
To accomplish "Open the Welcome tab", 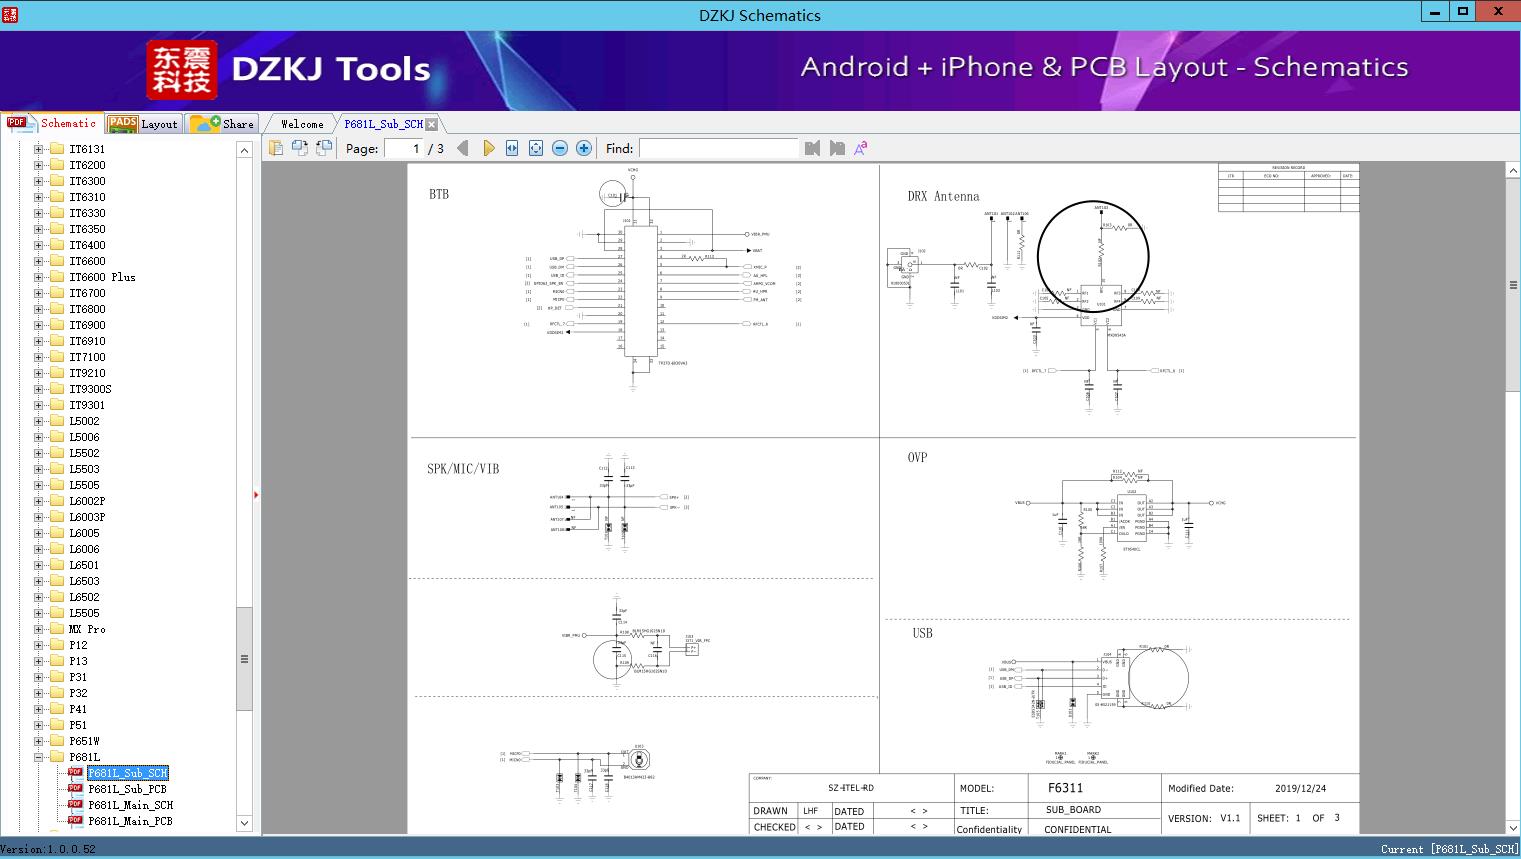I will pyautogui.click(x=301, y=124).
